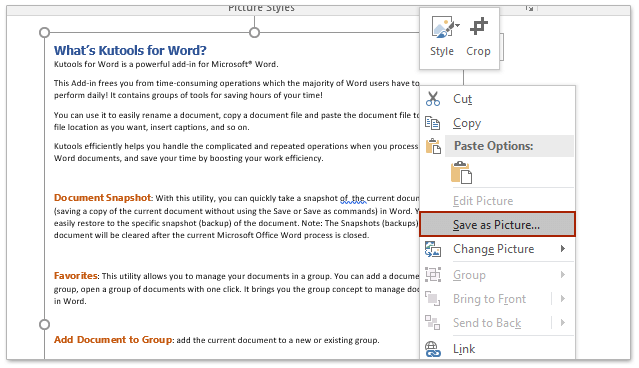Expand the Send to Back arrow
Image resolution: width=639 pixels, height=368 pixels.
[x=563, y=323]
